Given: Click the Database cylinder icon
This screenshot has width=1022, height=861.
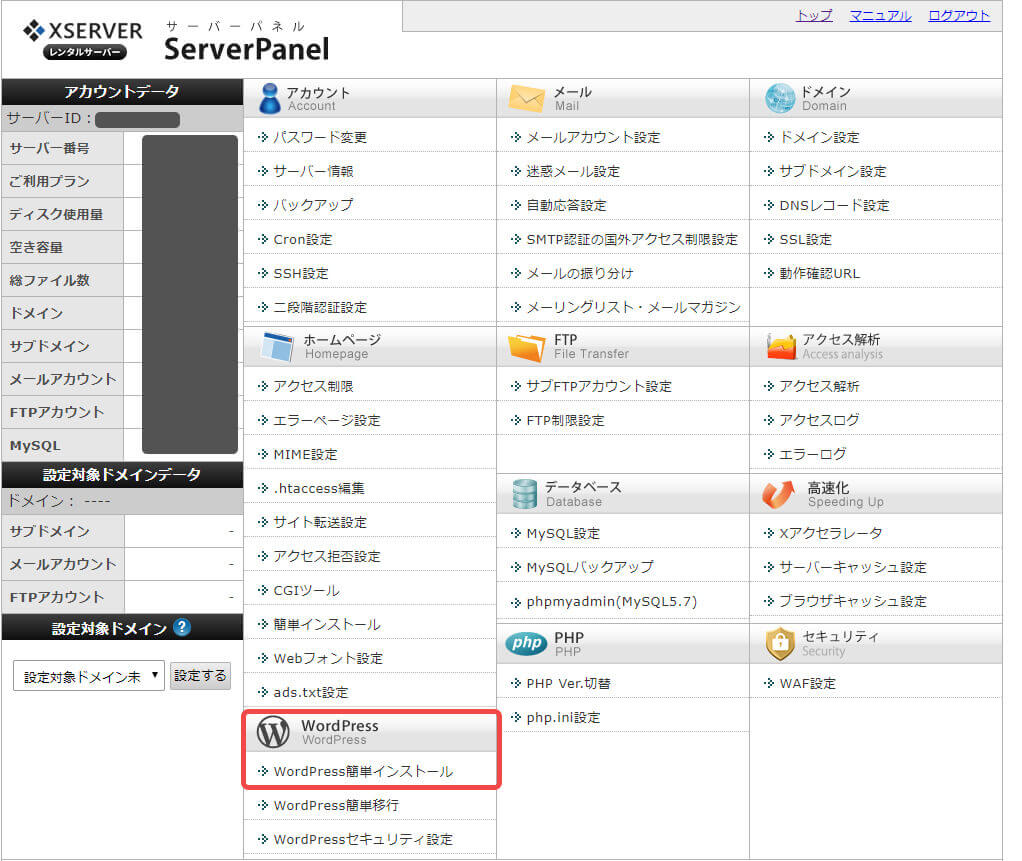Looking at the screenshot, I should click(525, 493).
